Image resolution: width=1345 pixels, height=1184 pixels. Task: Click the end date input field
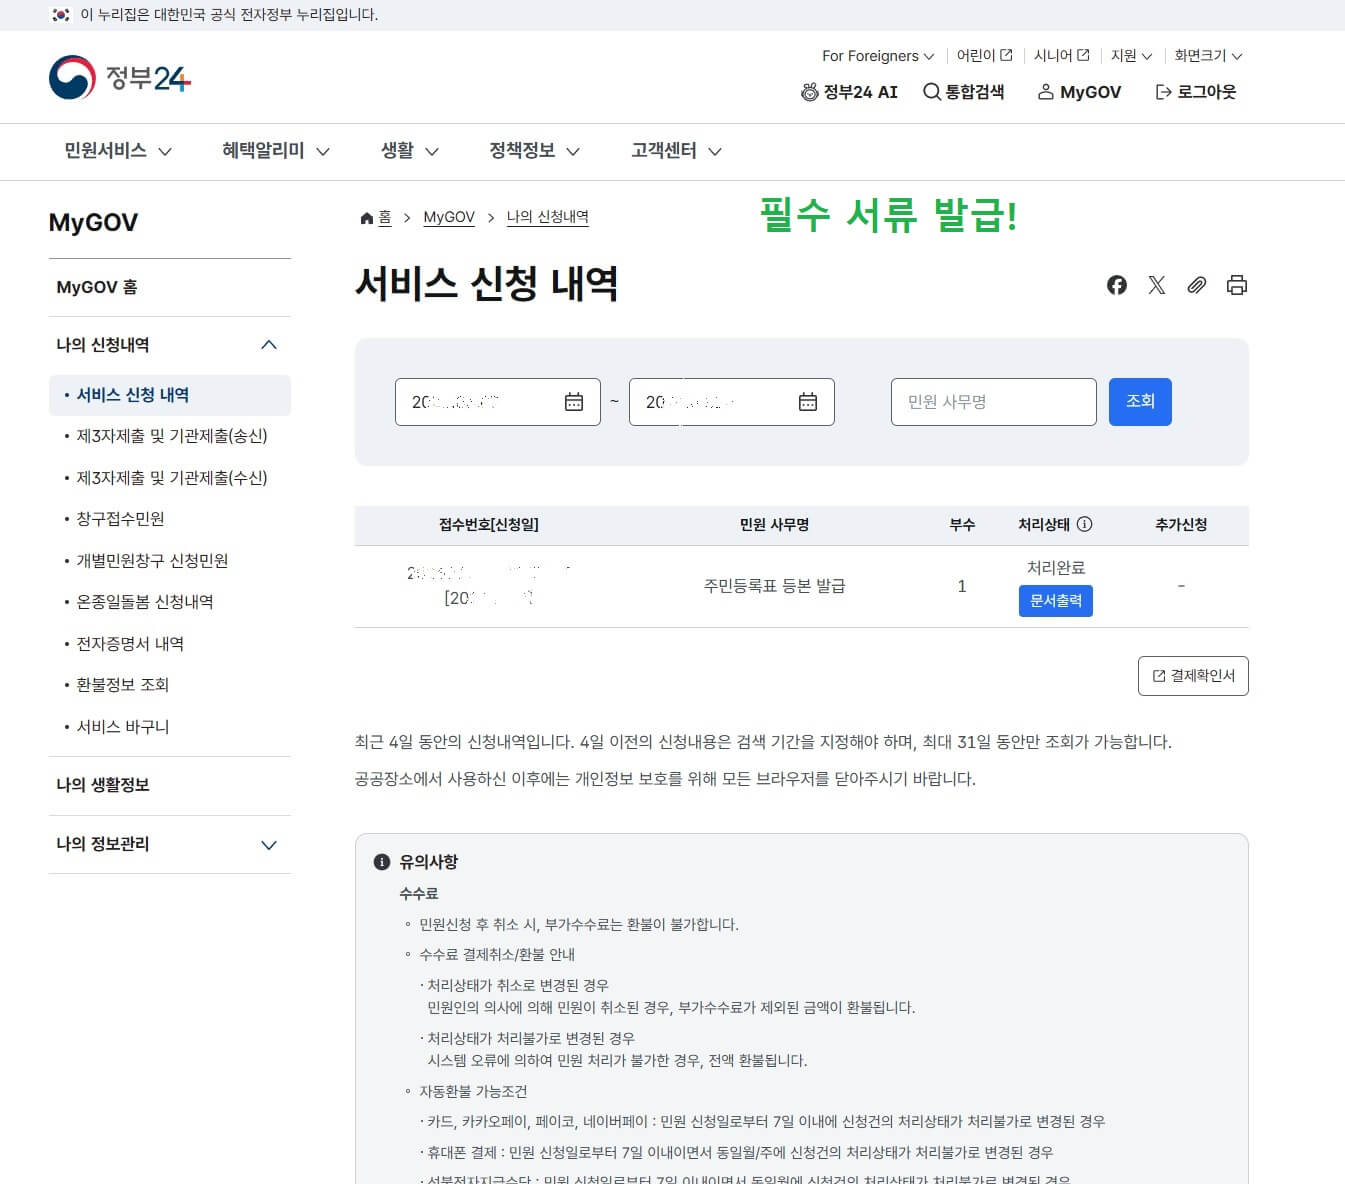(731, 402)
